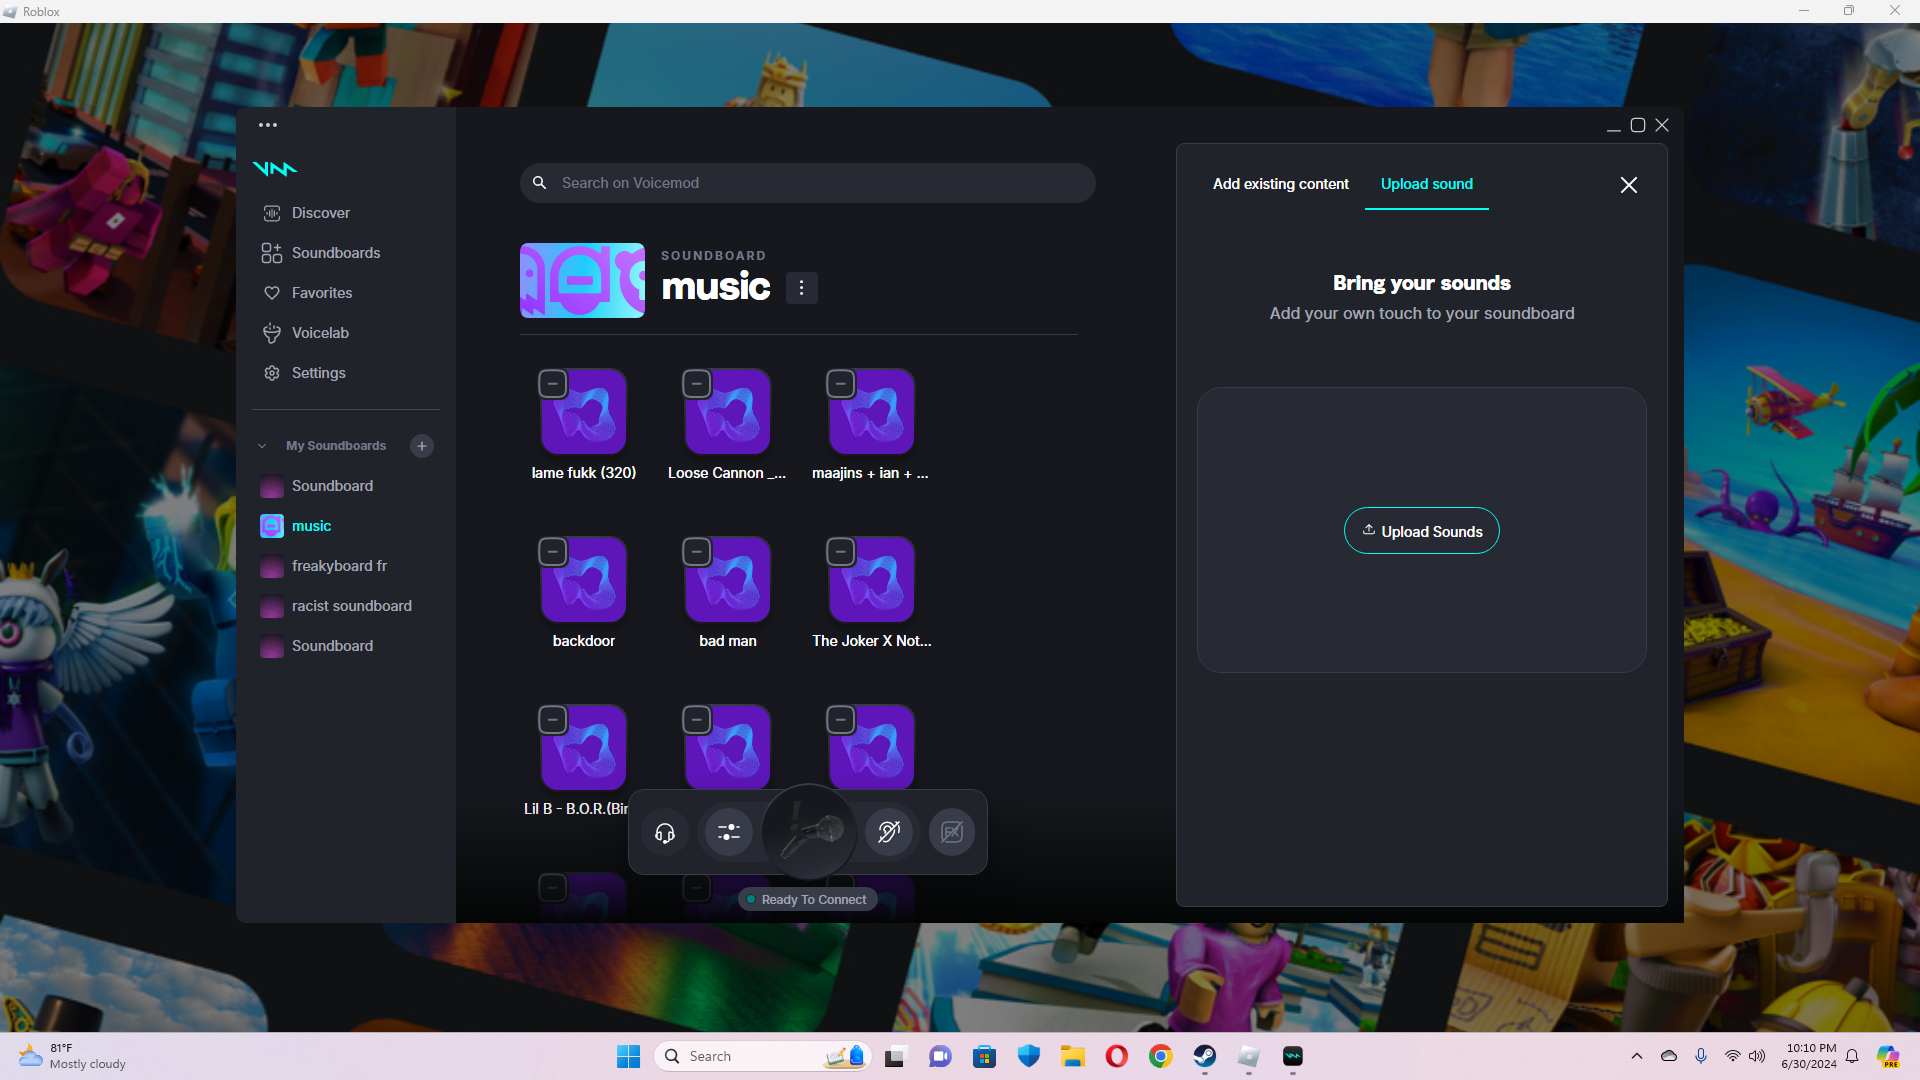The height and width of the screenshot is (1080, 1920).
Task: Click the Windows taskbar Search box
Action: click(x=763, y=1056)
